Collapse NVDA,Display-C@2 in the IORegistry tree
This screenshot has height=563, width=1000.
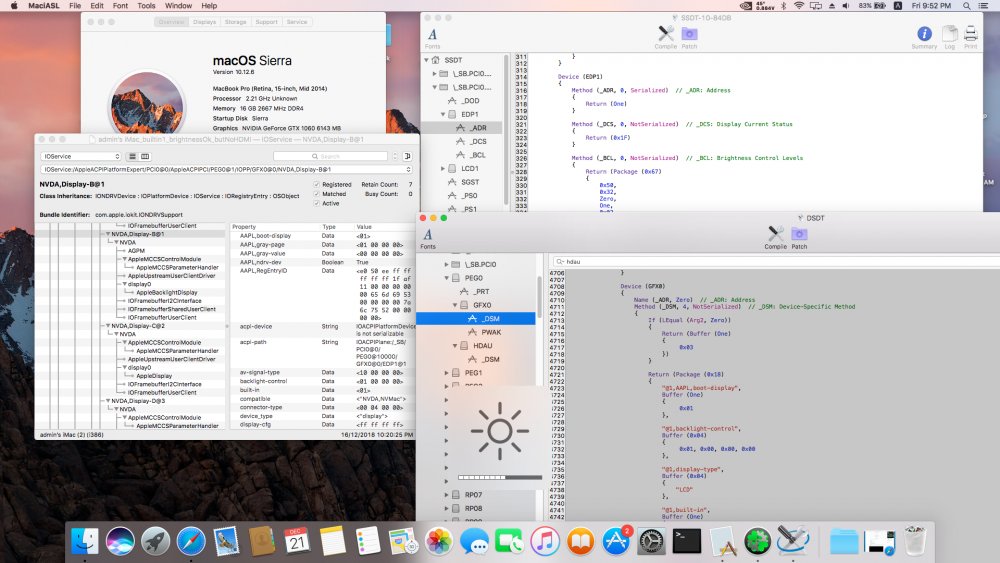tap(108, 326)
